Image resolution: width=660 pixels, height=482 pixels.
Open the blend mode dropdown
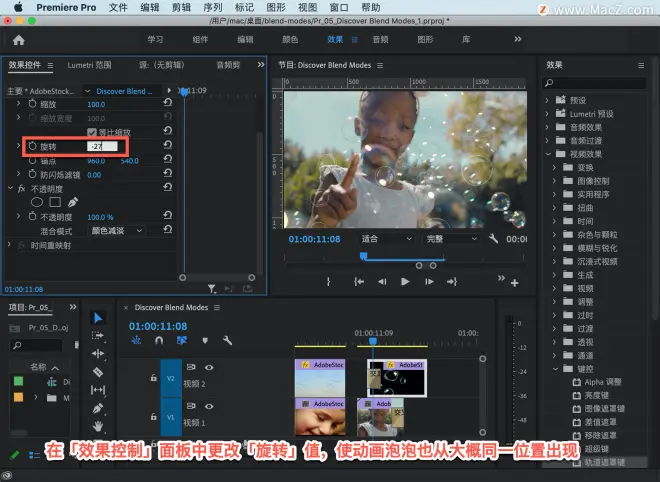coord(117,231)
